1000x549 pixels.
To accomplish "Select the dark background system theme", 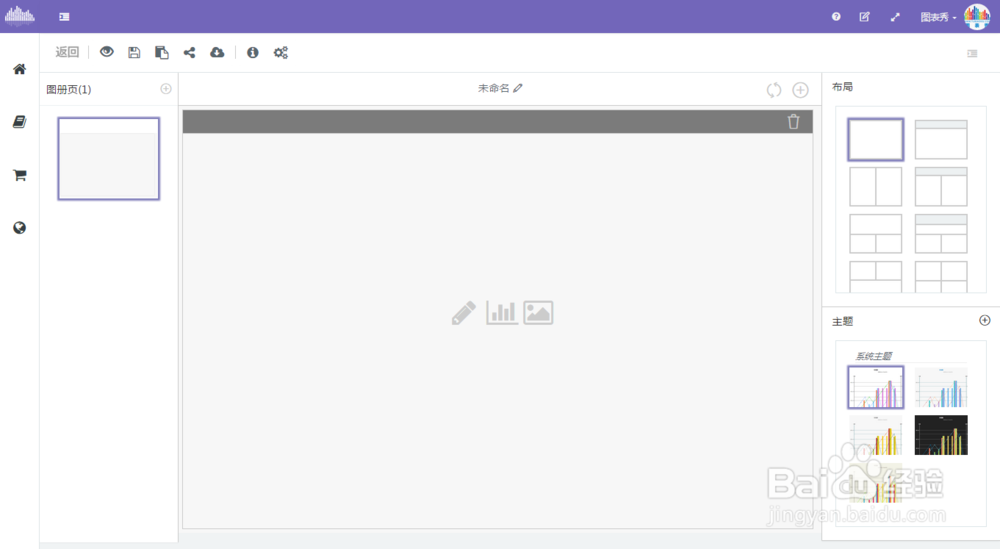I will click(941, 435).
